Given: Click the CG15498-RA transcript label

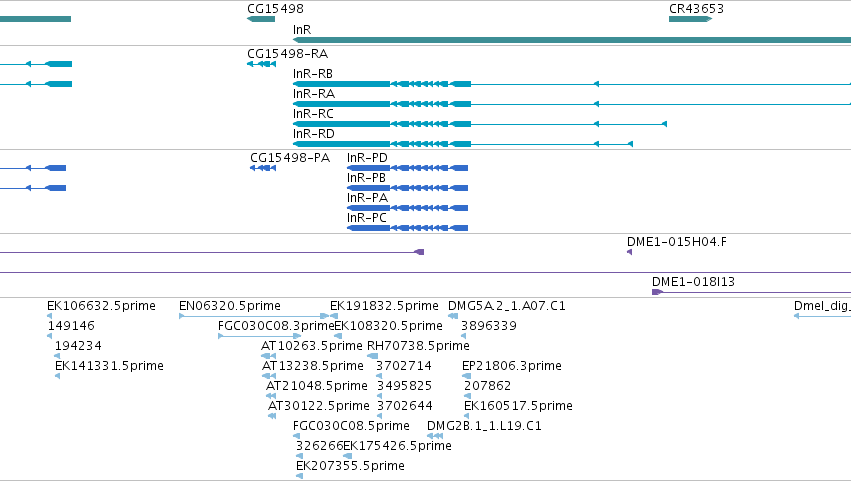Looking at the screenshot, I should (x=288, y=54).
